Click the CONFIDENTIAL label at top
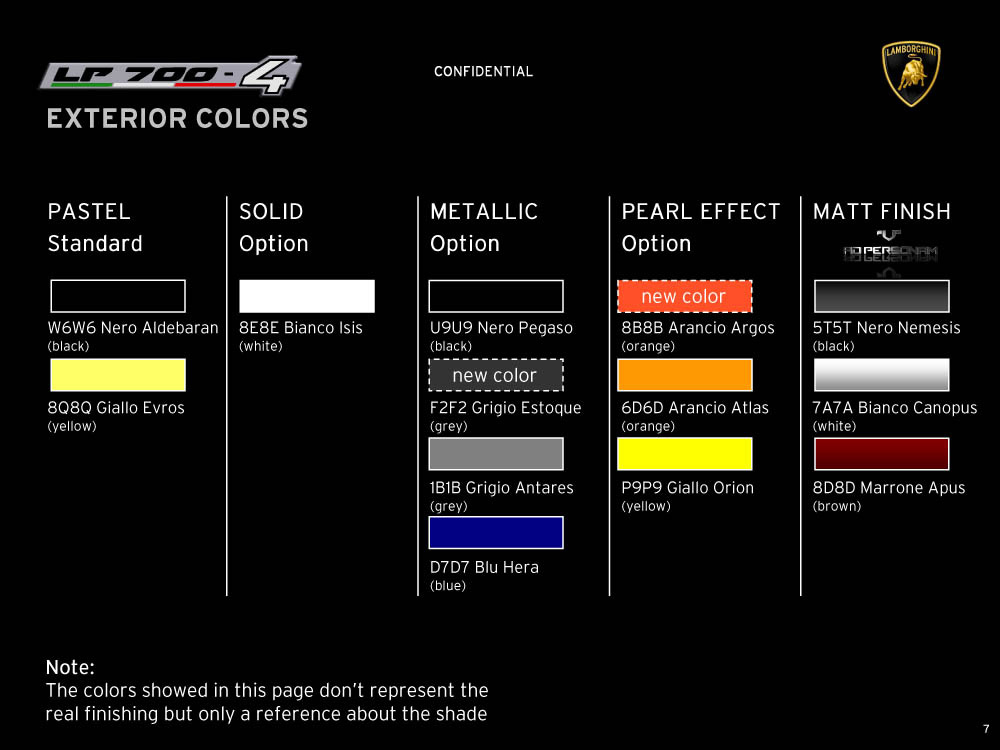The height and width of the screenshot is (750, 1000). tap(483, 72)
